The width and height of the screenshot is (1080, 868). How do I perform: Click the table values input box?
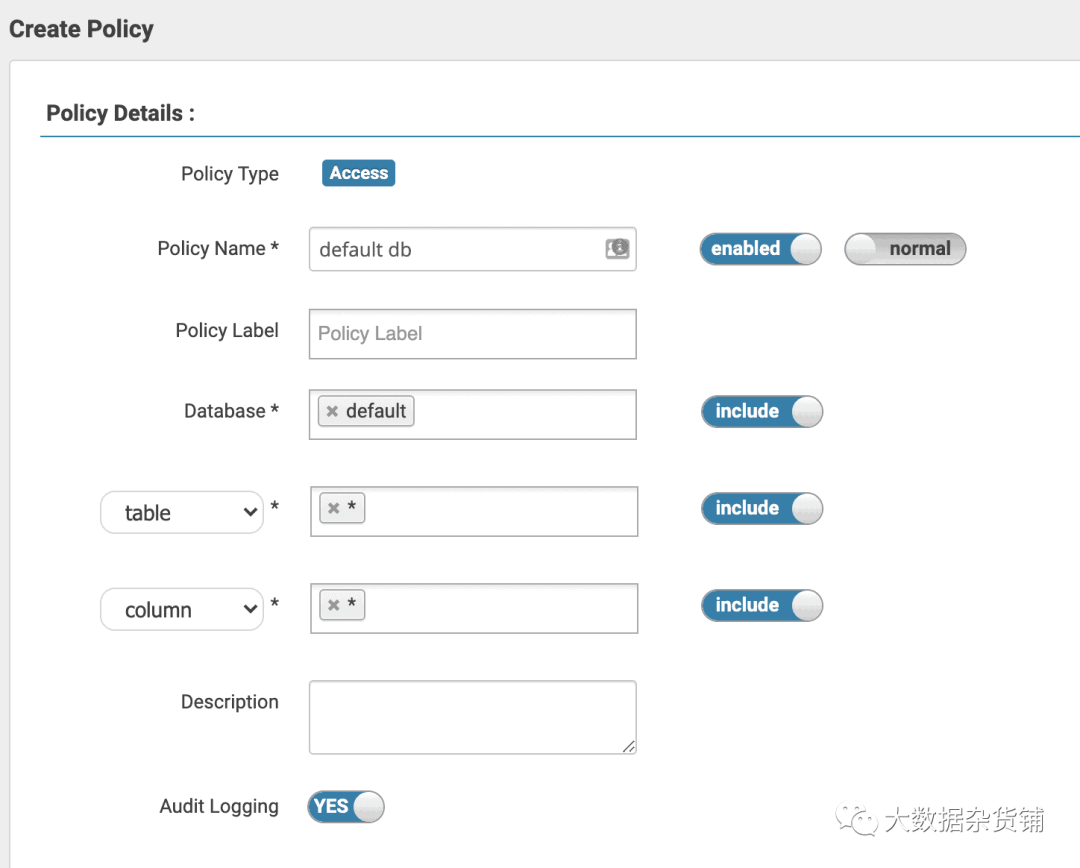pos(500,511)
